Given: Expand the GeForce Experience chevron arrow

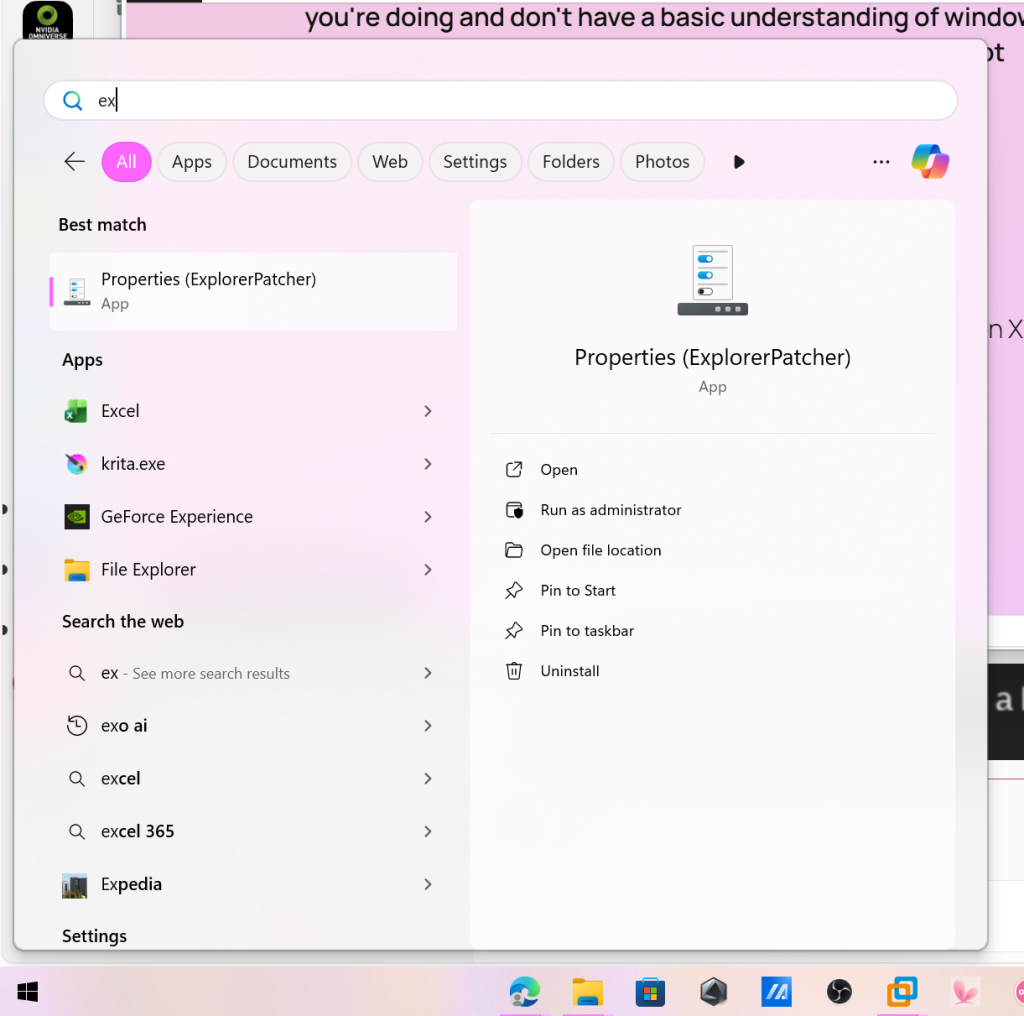Looking at the screenshot, I should click(428, 517).
